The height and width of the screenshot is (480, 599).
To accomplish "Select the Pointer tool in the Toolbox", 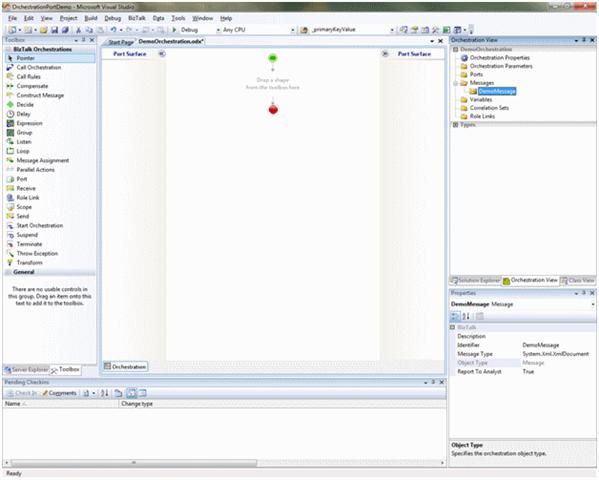I will [50, 58].
